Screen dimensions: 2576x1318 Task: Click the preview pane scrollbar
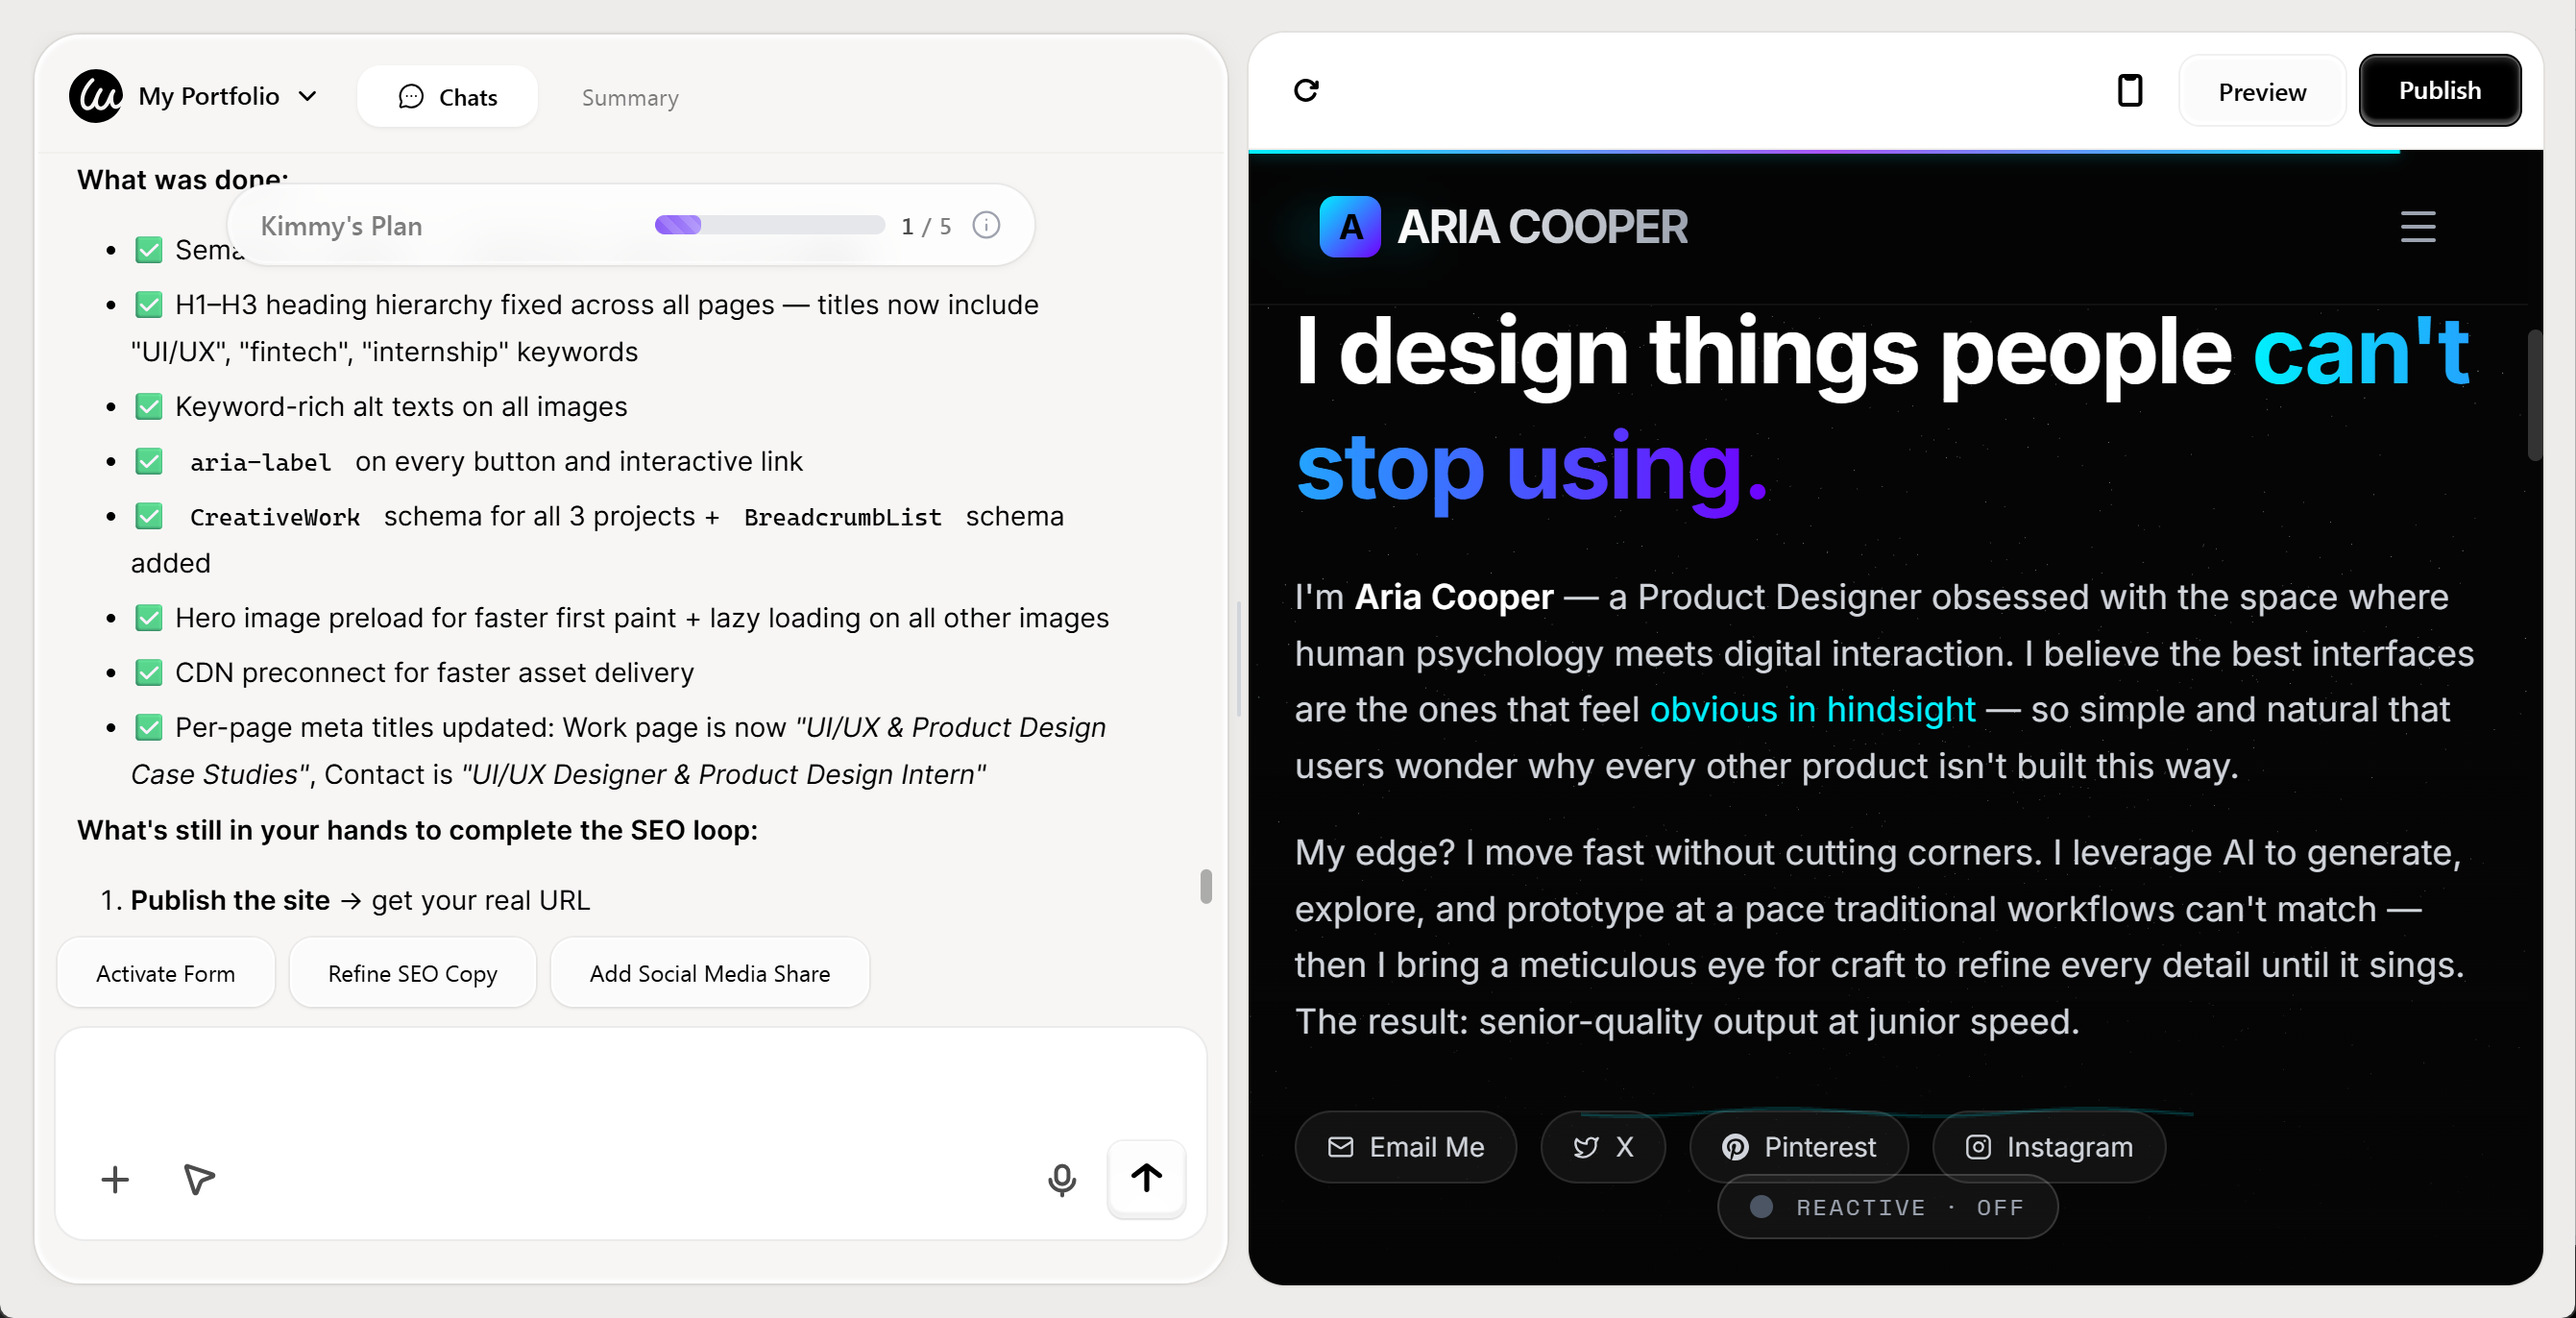(2534, 395)
